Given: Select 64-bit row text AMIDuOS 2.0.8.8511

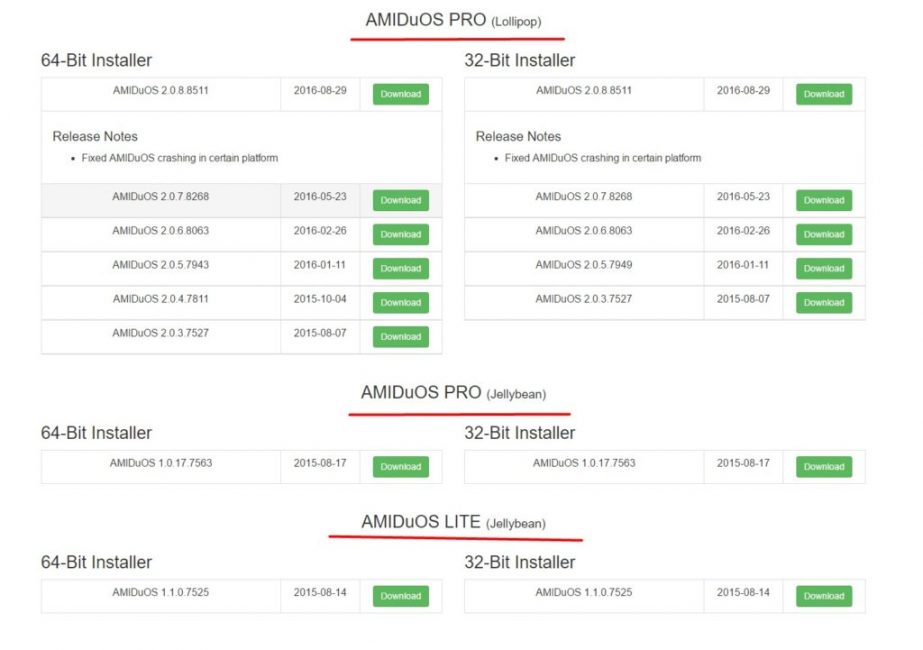Looking at the screenshot, I should (161, 91).
